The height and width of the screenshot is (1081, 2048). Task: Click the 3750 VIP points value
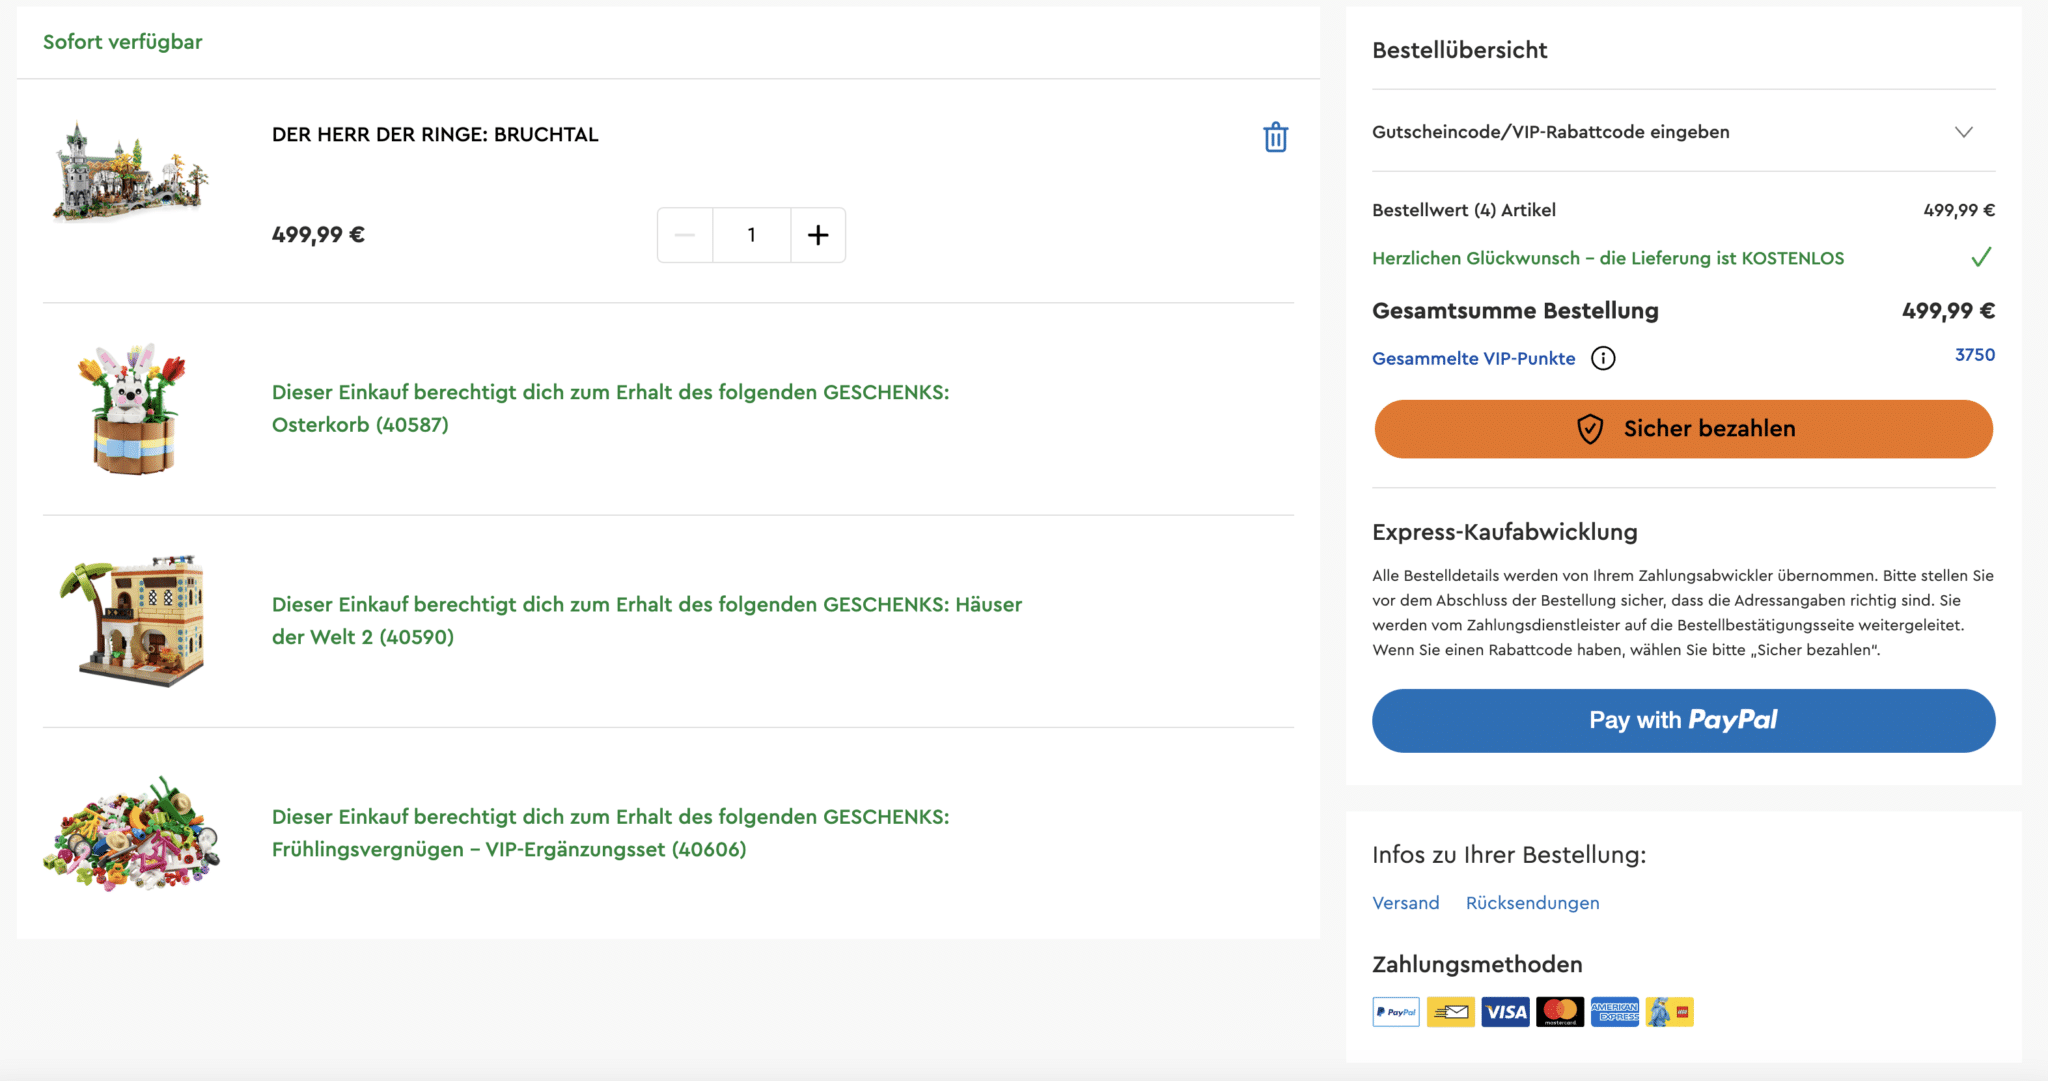pyautogui.click(x=1975, y=355)
